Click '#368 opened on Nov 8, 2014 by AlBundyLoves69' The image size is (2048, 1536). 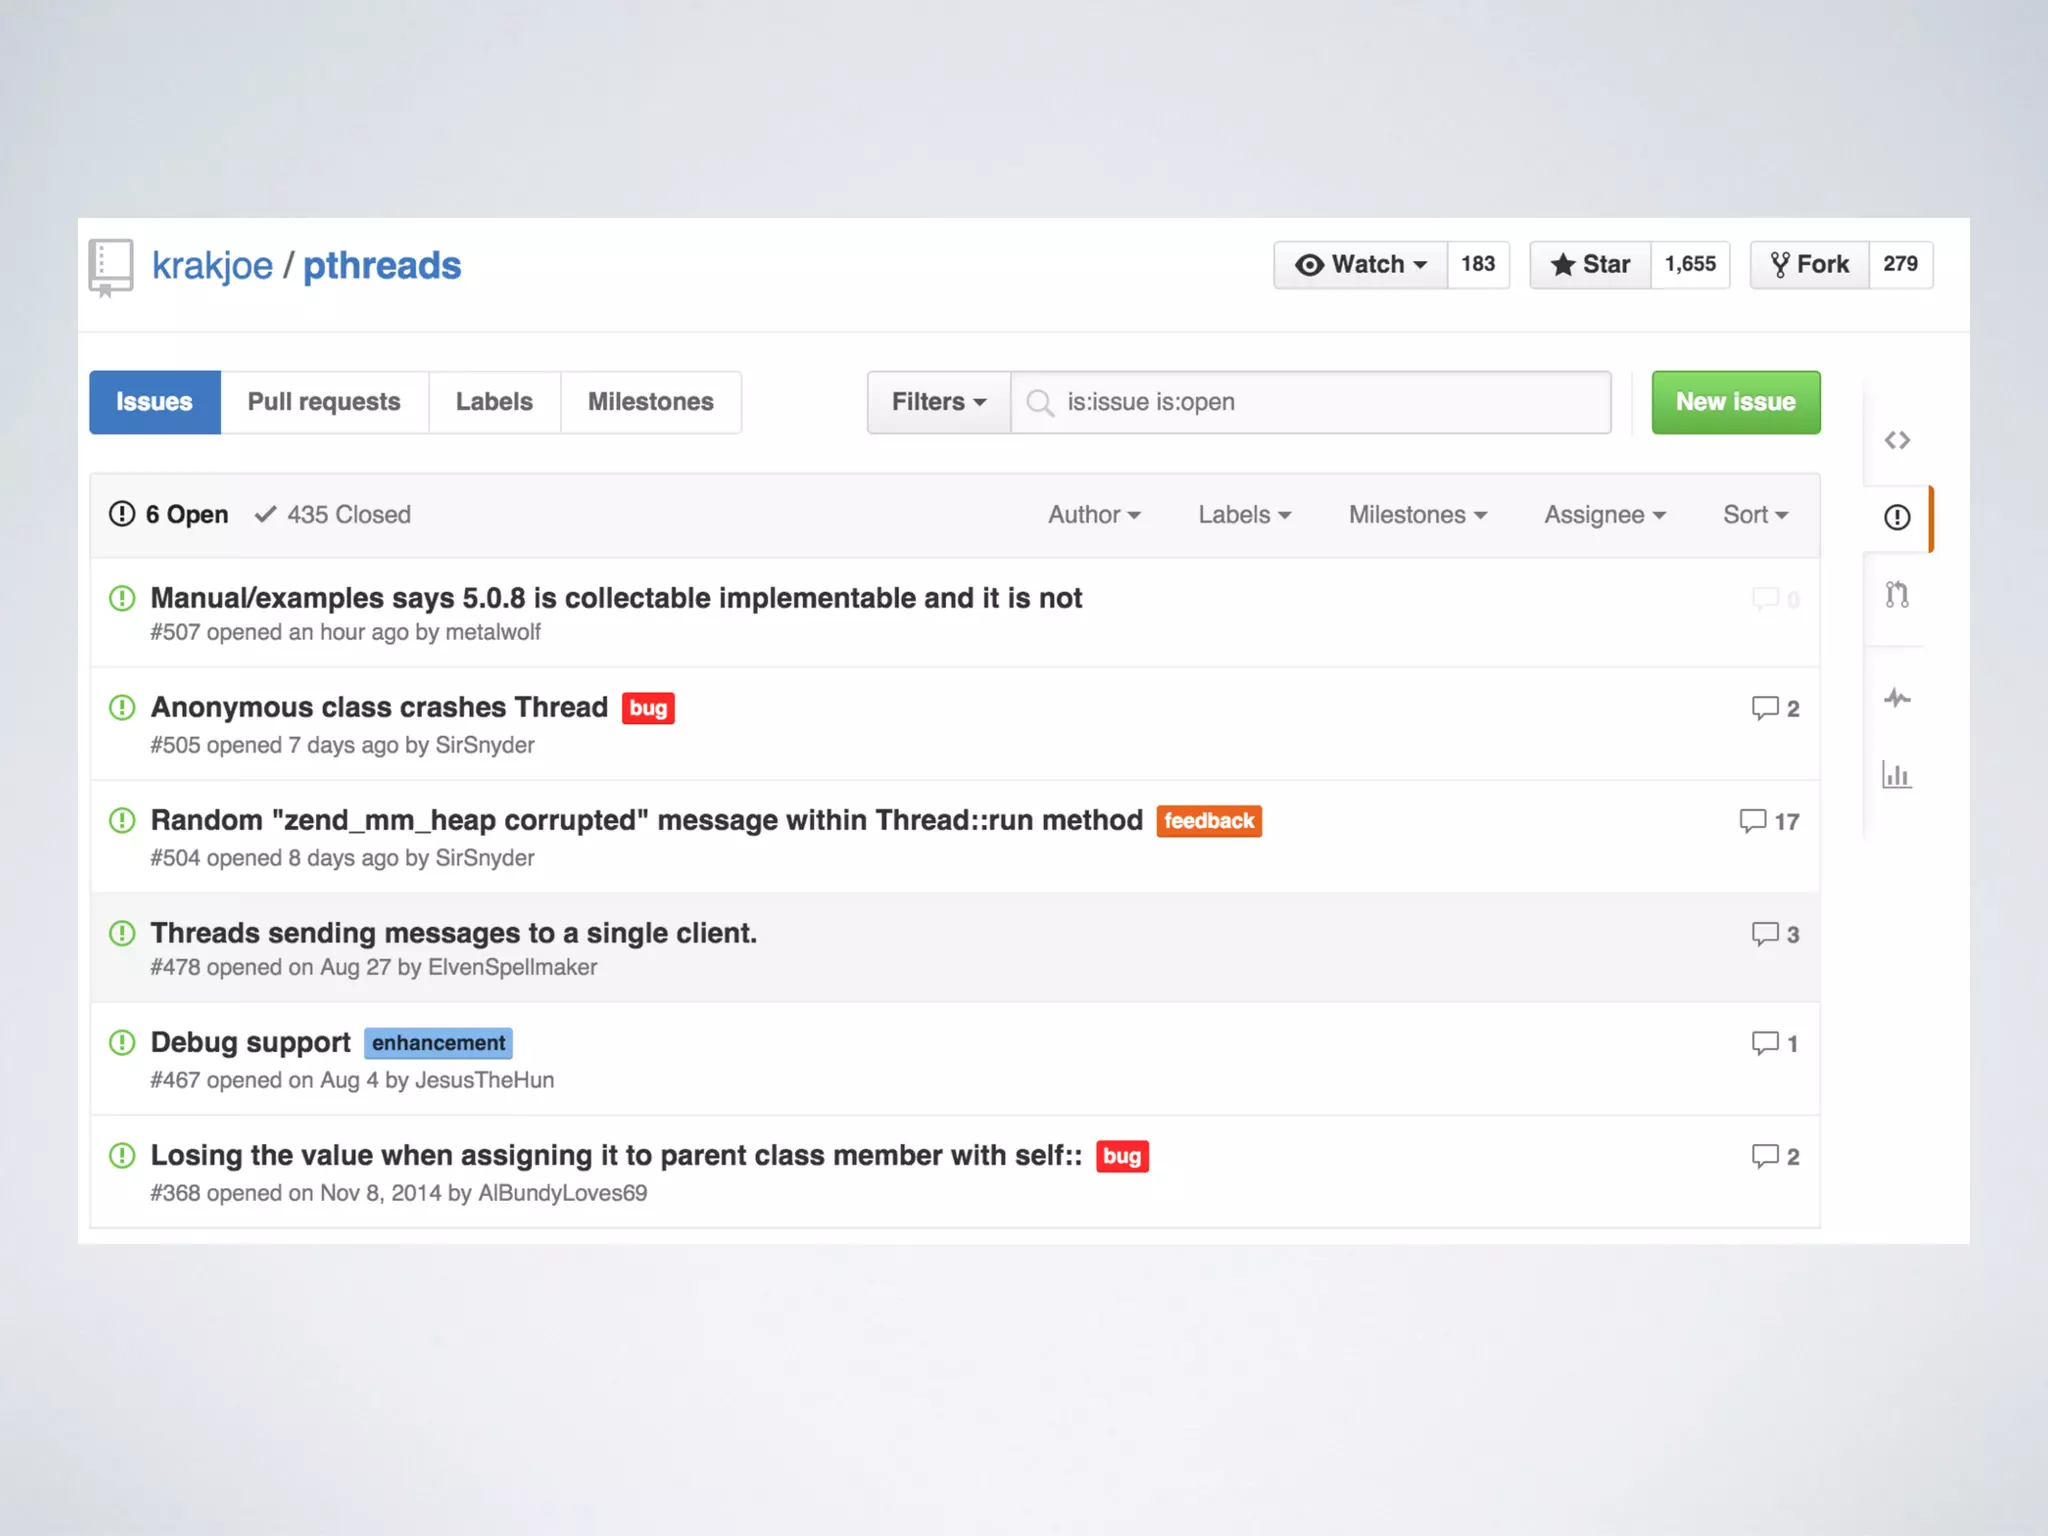(398, 1193)
